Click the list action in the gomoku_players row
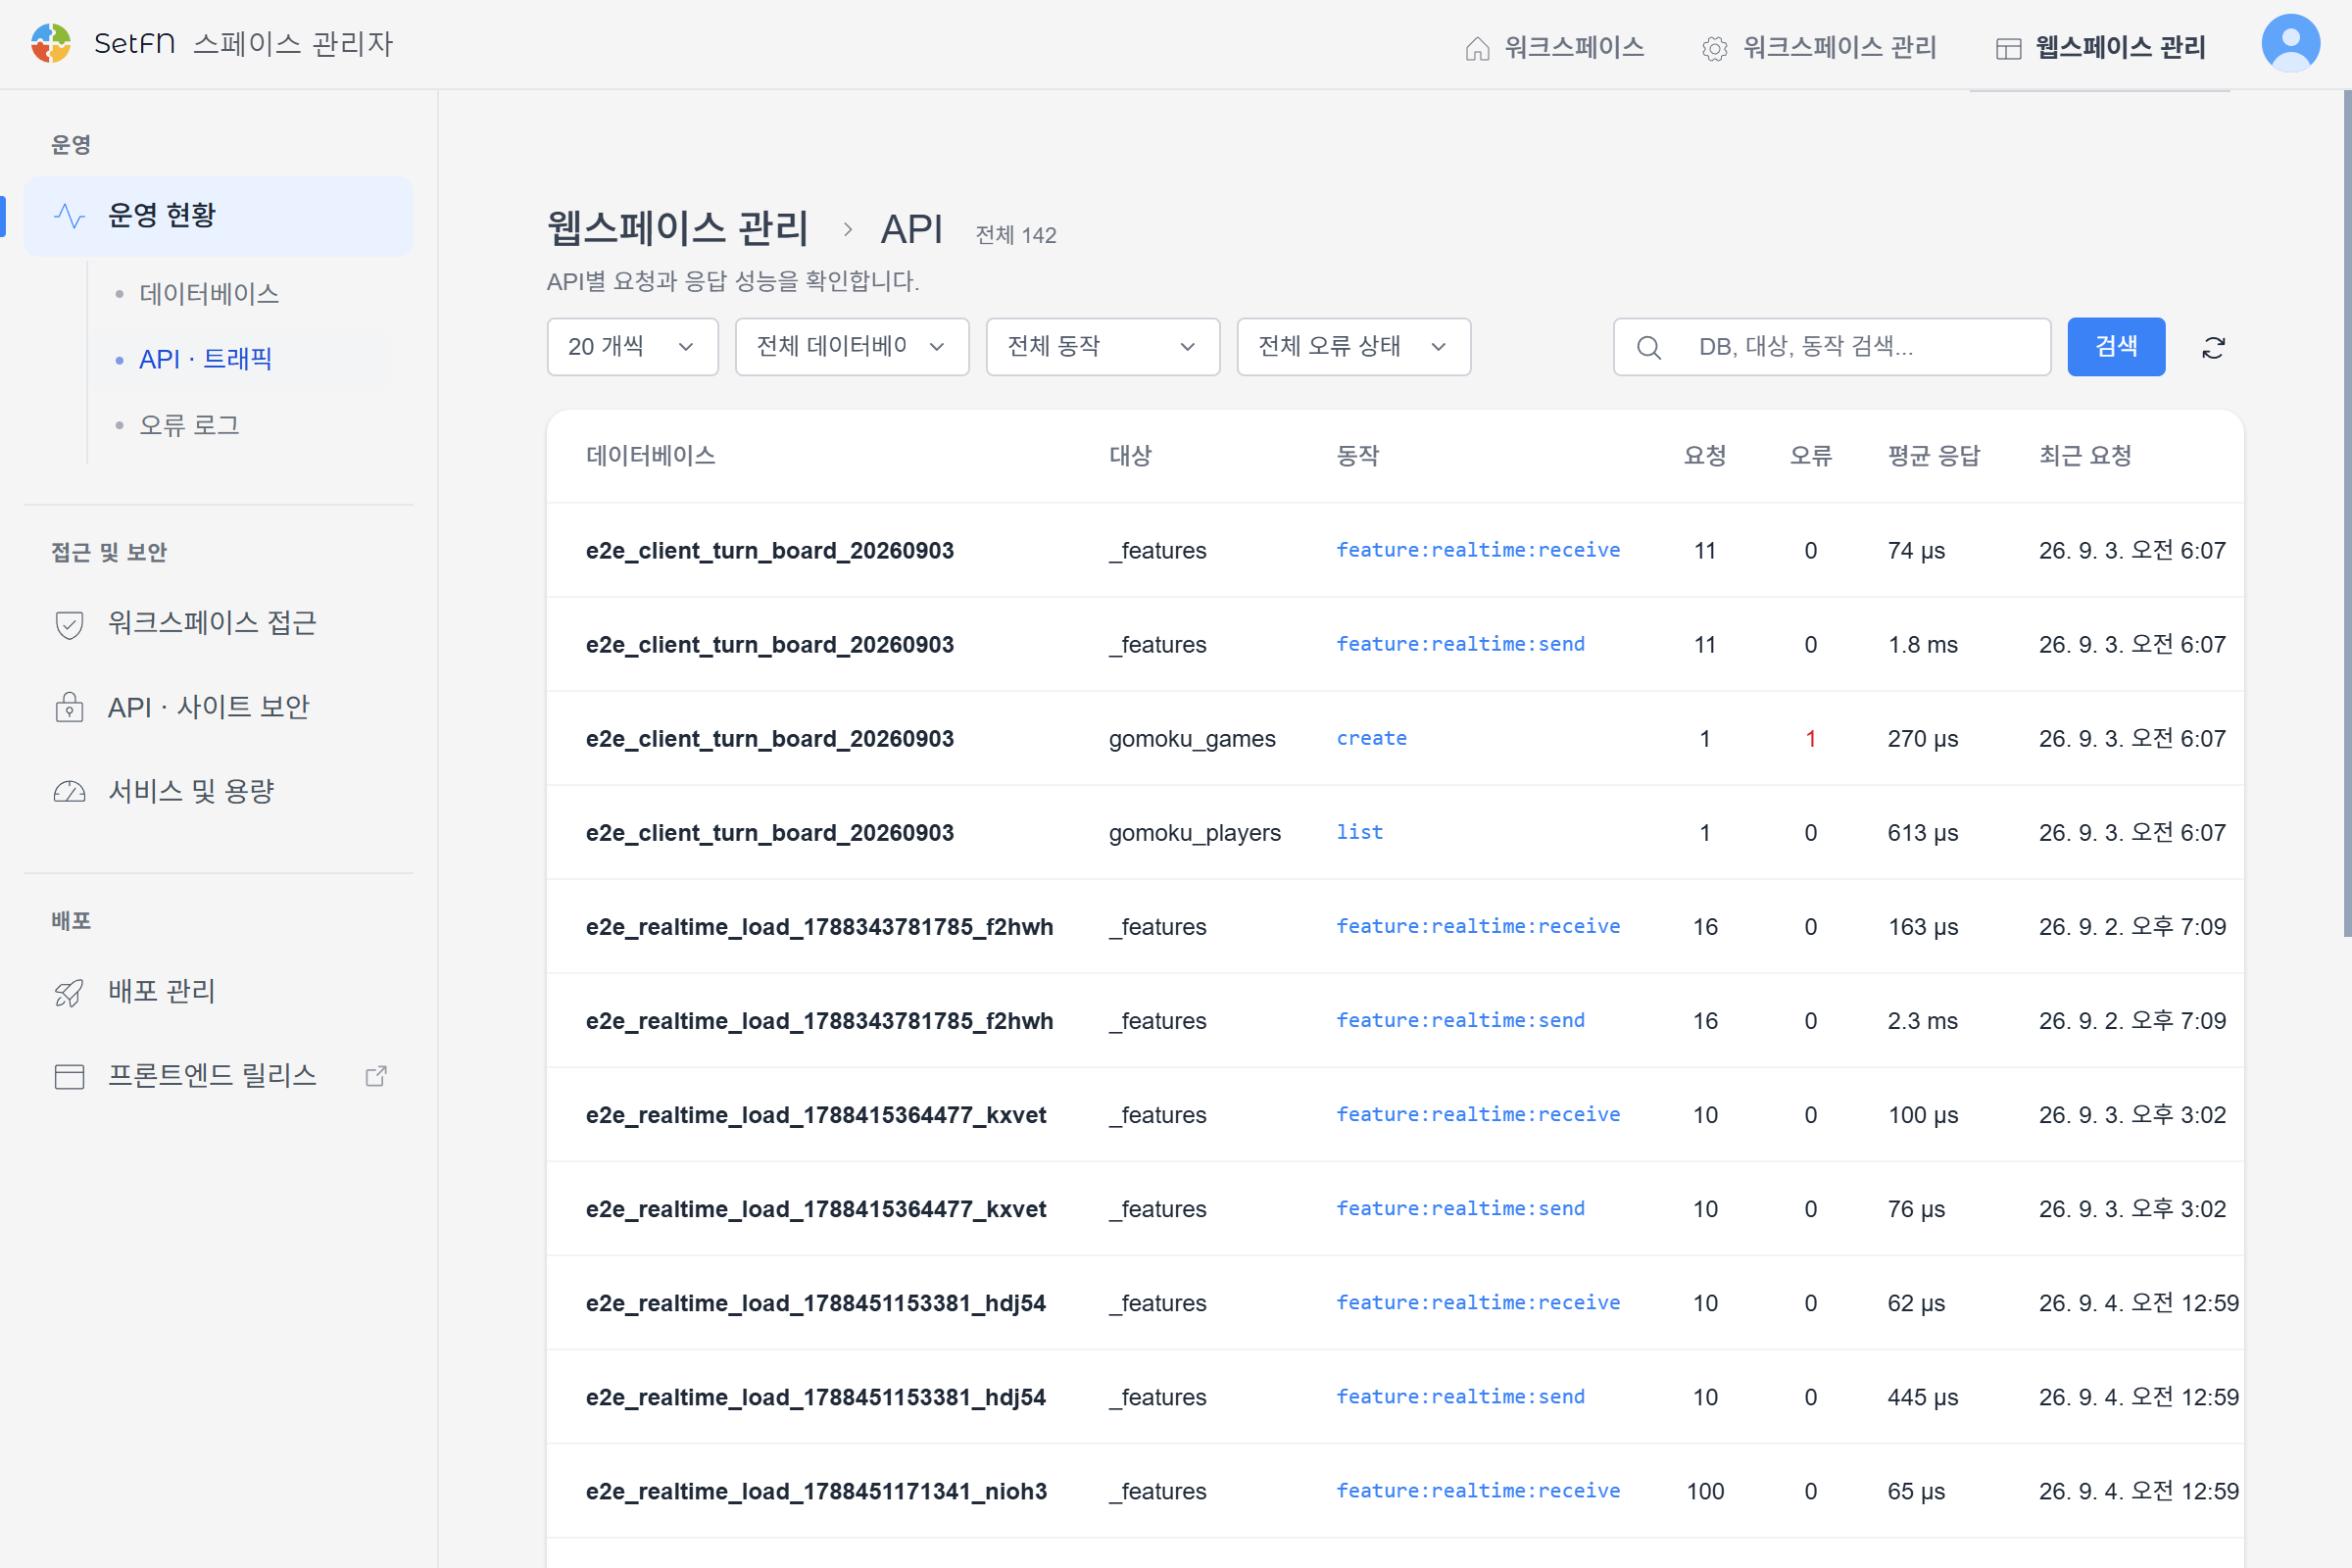The height and width of the screenshot is (1568, 2352). point(1360,833)
